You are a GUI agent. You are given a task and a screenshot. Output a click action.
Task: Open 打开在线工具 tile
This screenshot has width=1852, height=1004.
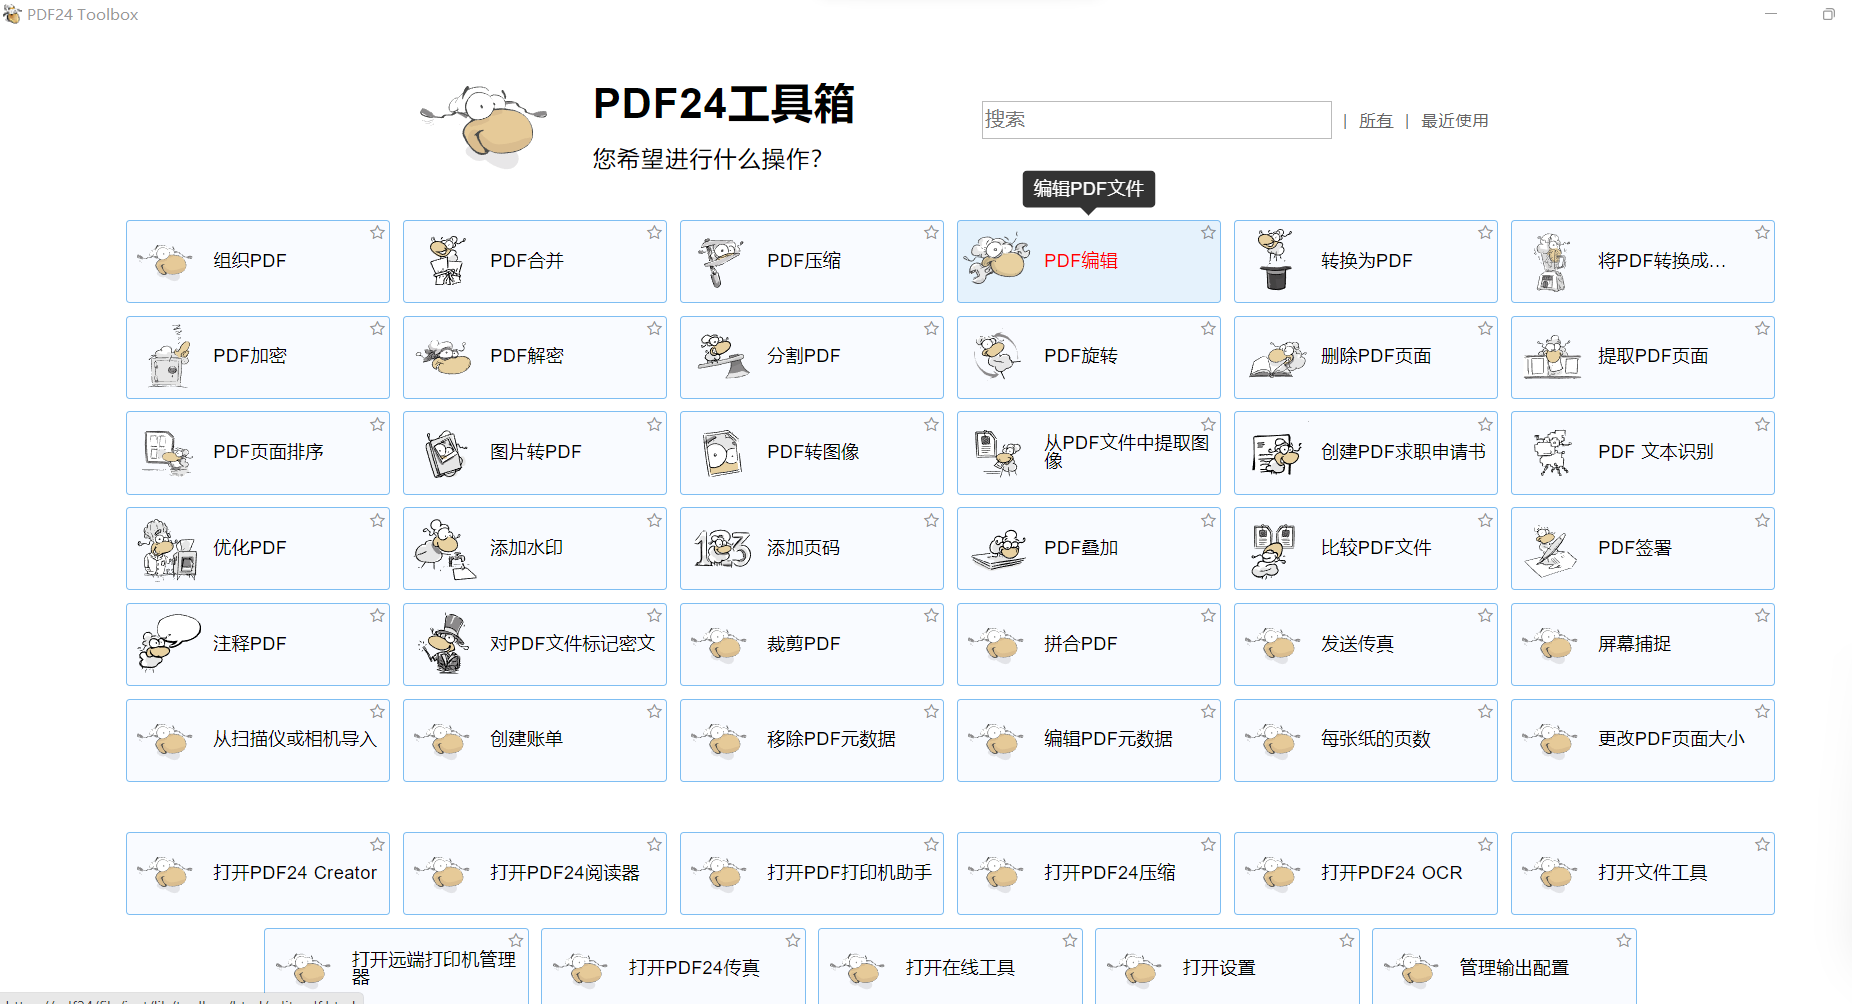coord(950,966)
